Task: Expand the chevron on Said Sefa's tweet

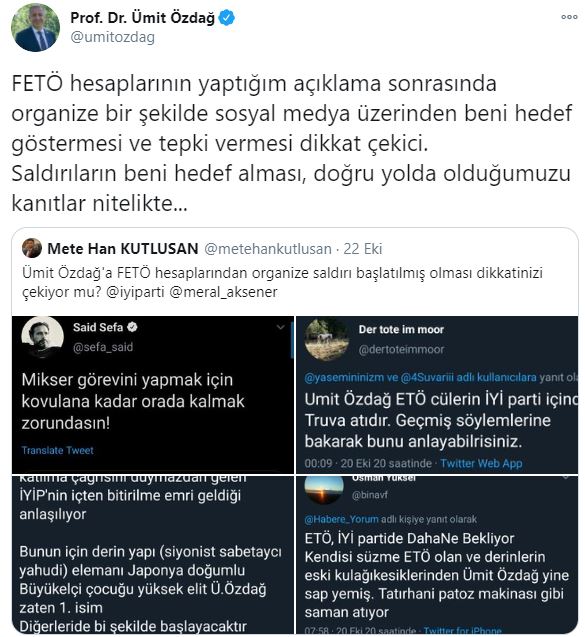Action: (280, 327)
